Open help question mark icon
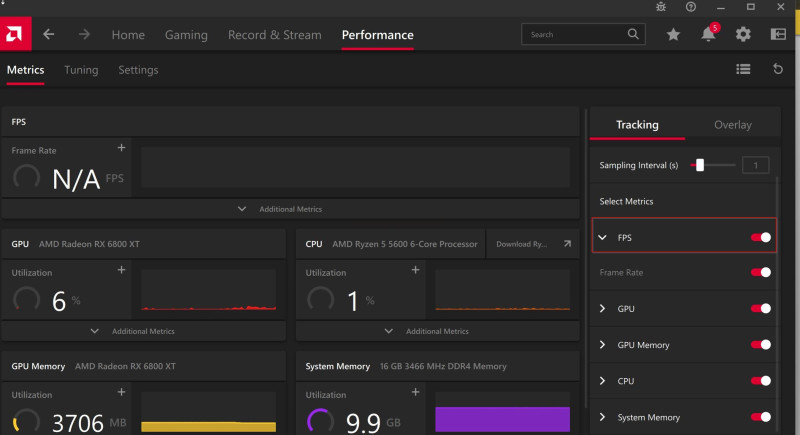 click(x=690, y=7)
